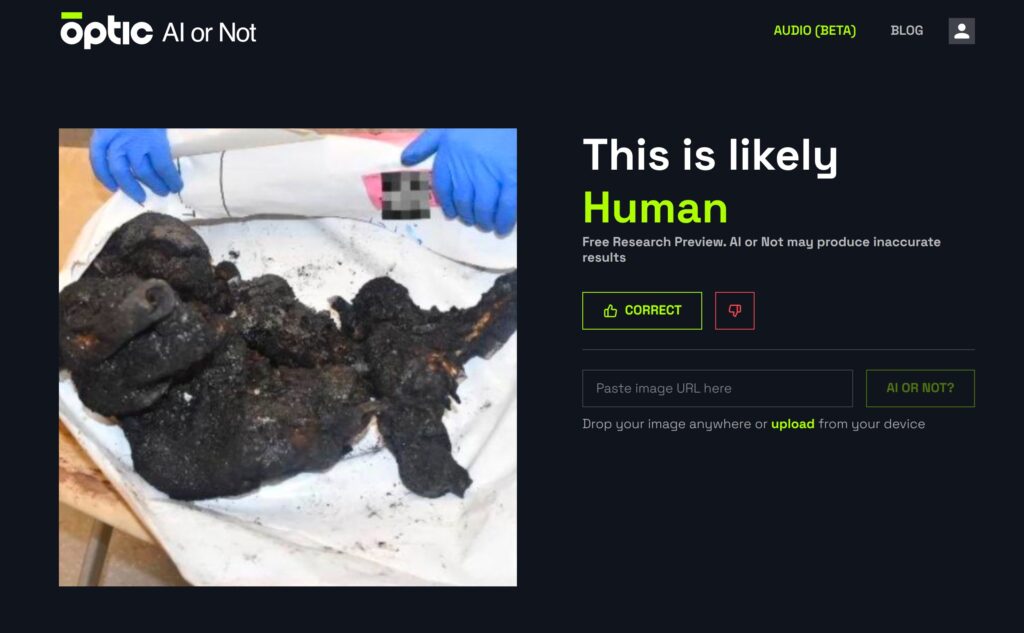Click the Free Research Preview disclaimer text
1024x633 pixels.
[761, 250]
